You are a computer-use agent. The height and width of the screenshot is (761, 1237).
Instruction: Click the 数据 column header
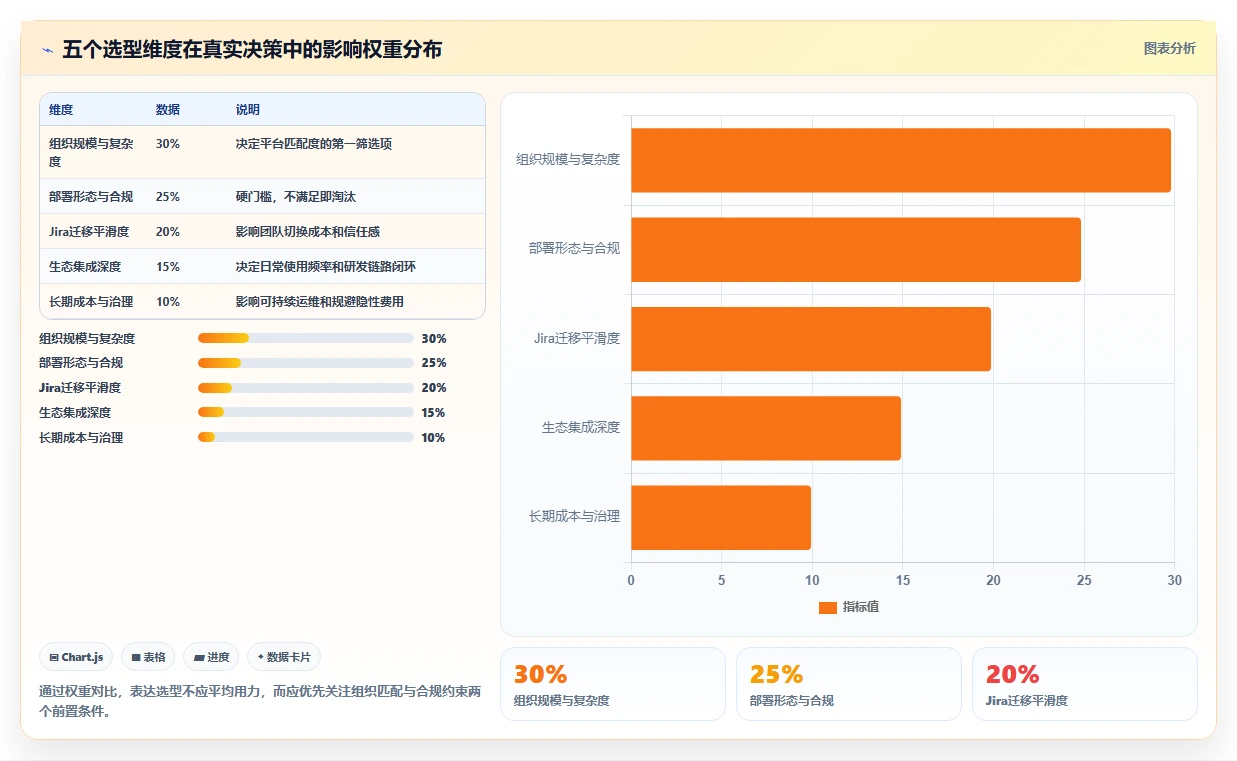pyautogui.click(x=168, y=110)
